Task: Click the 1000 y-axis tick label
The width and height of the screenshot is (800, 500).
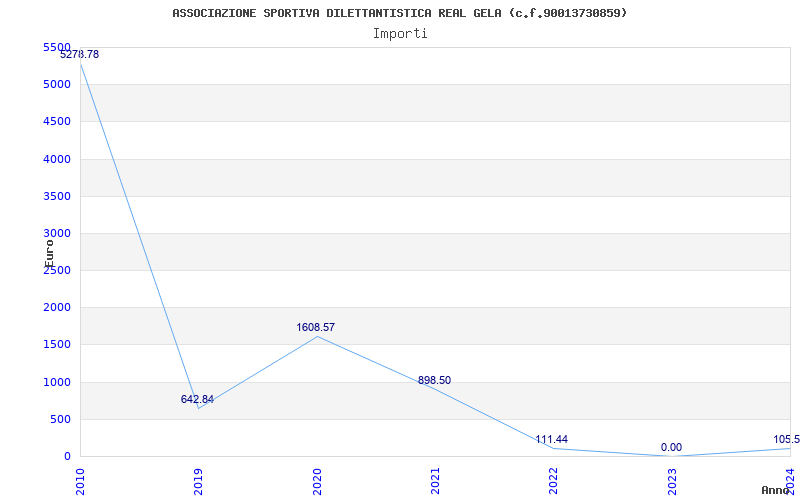Action: (x=57, y=382)
